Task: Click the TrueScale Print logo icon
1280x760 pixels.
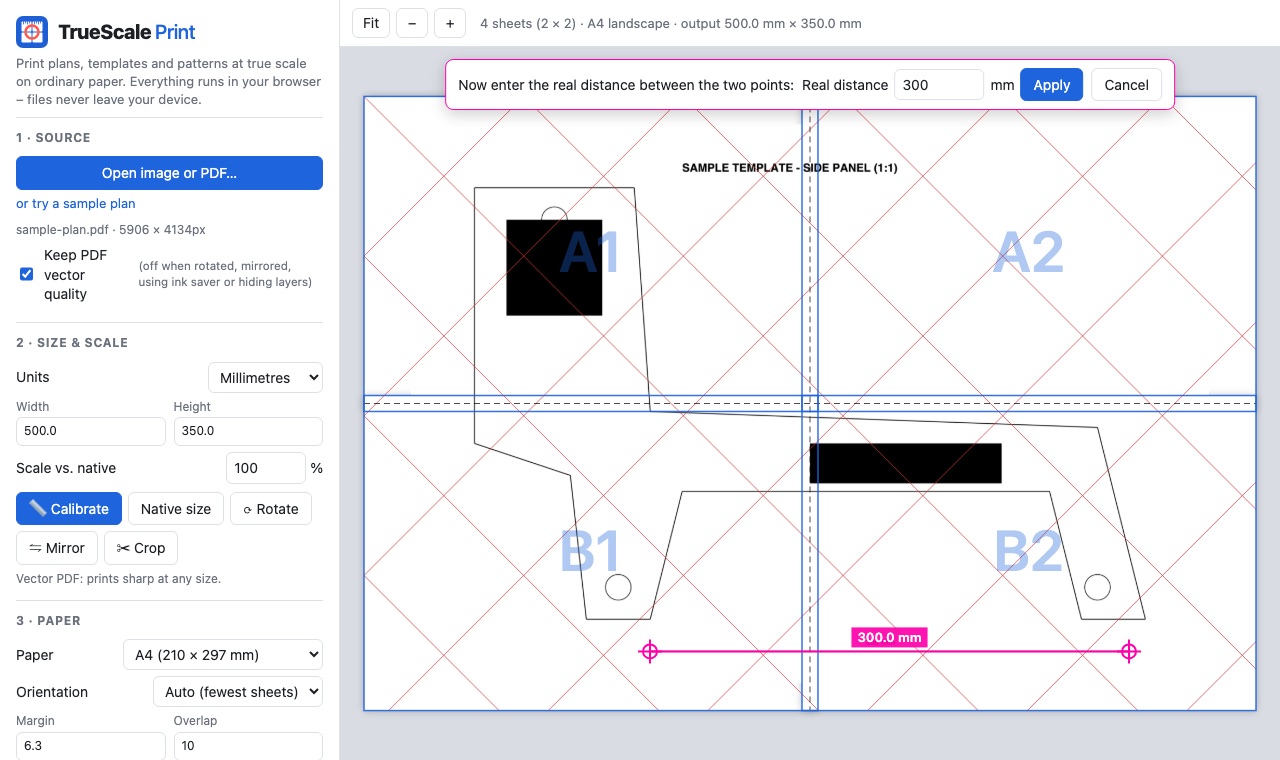Action: click(x=32, y=32)
